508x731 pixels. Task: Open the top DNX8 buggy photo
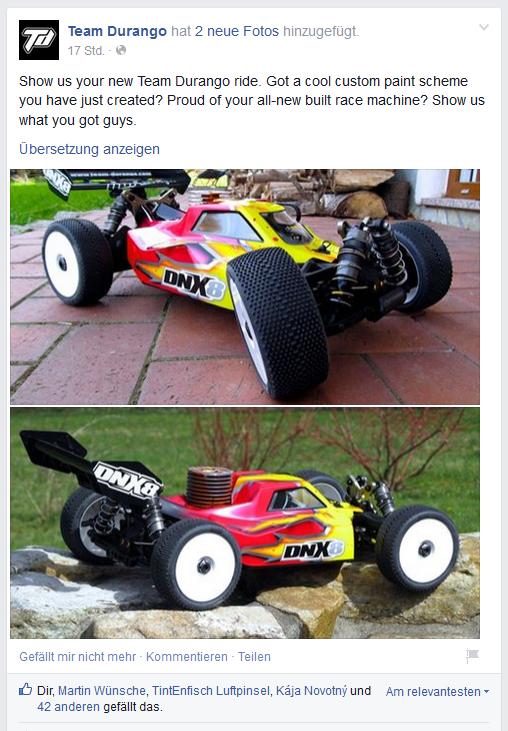click(245, 287)
